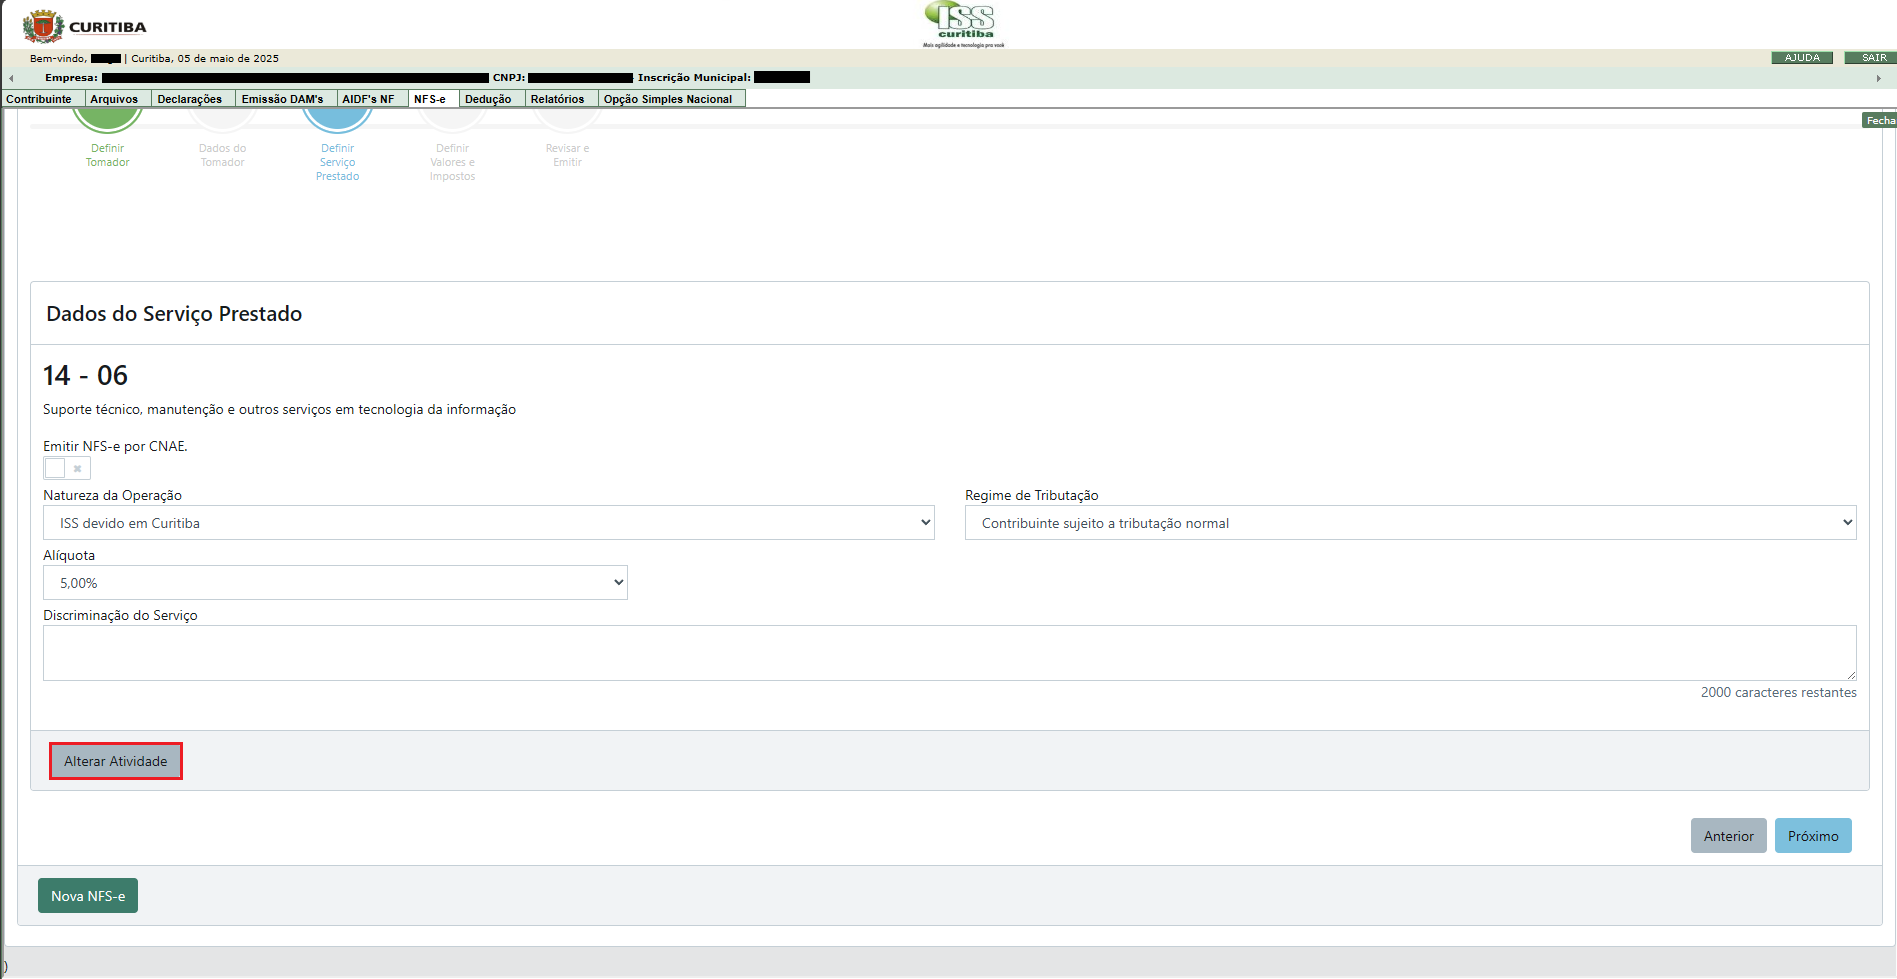1897x979 pixels.
Task: Click the right arrow on the company bar
Action: pos(1878,78)
